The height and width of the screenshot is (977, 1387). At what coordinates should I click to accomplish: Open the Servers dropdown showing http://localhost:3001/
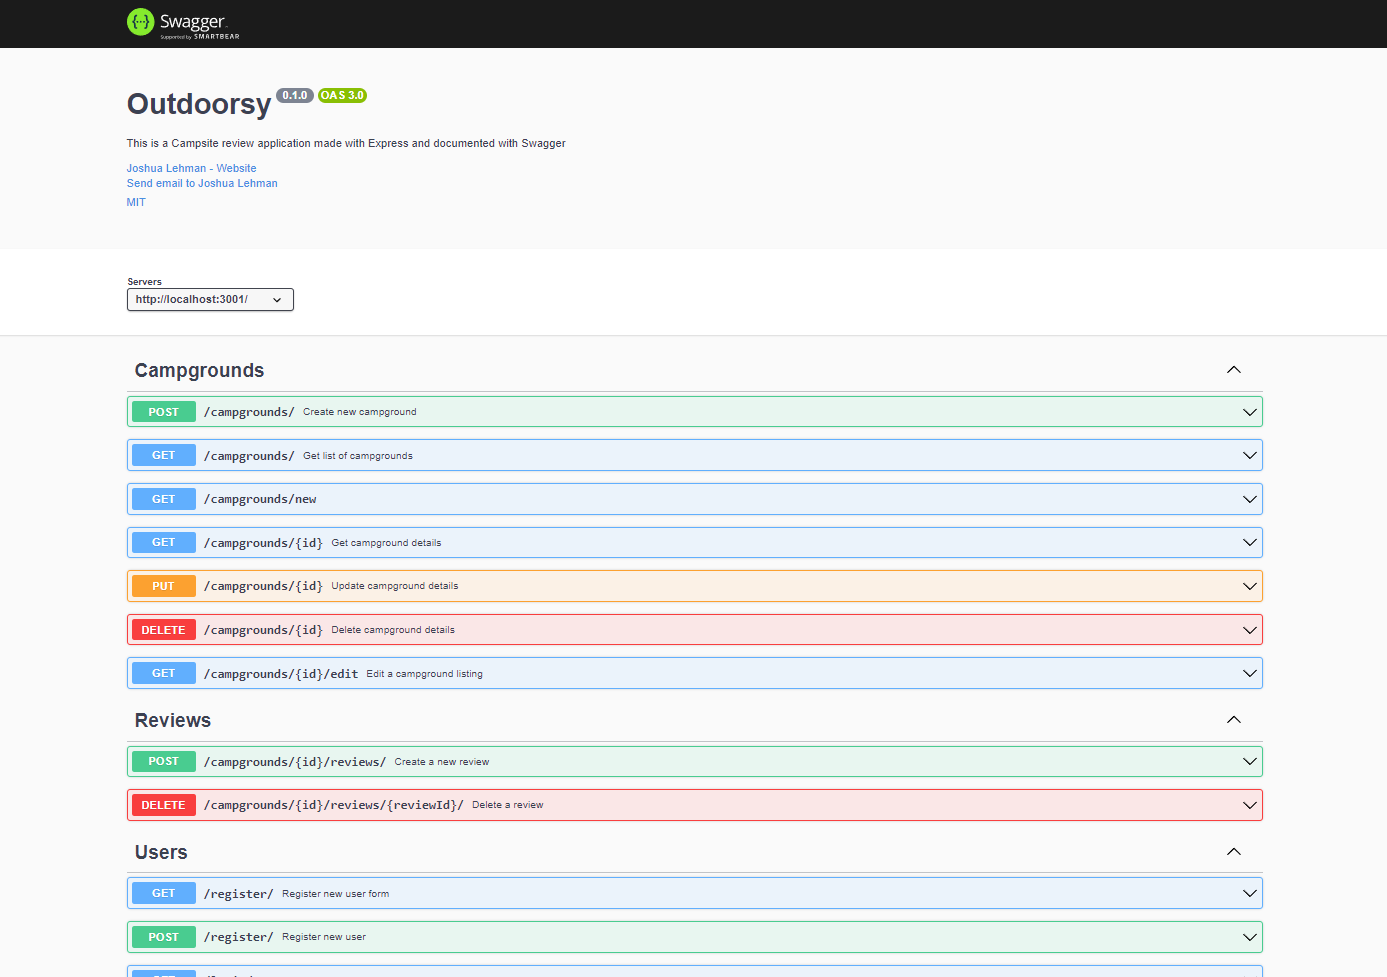click(210, 299)
